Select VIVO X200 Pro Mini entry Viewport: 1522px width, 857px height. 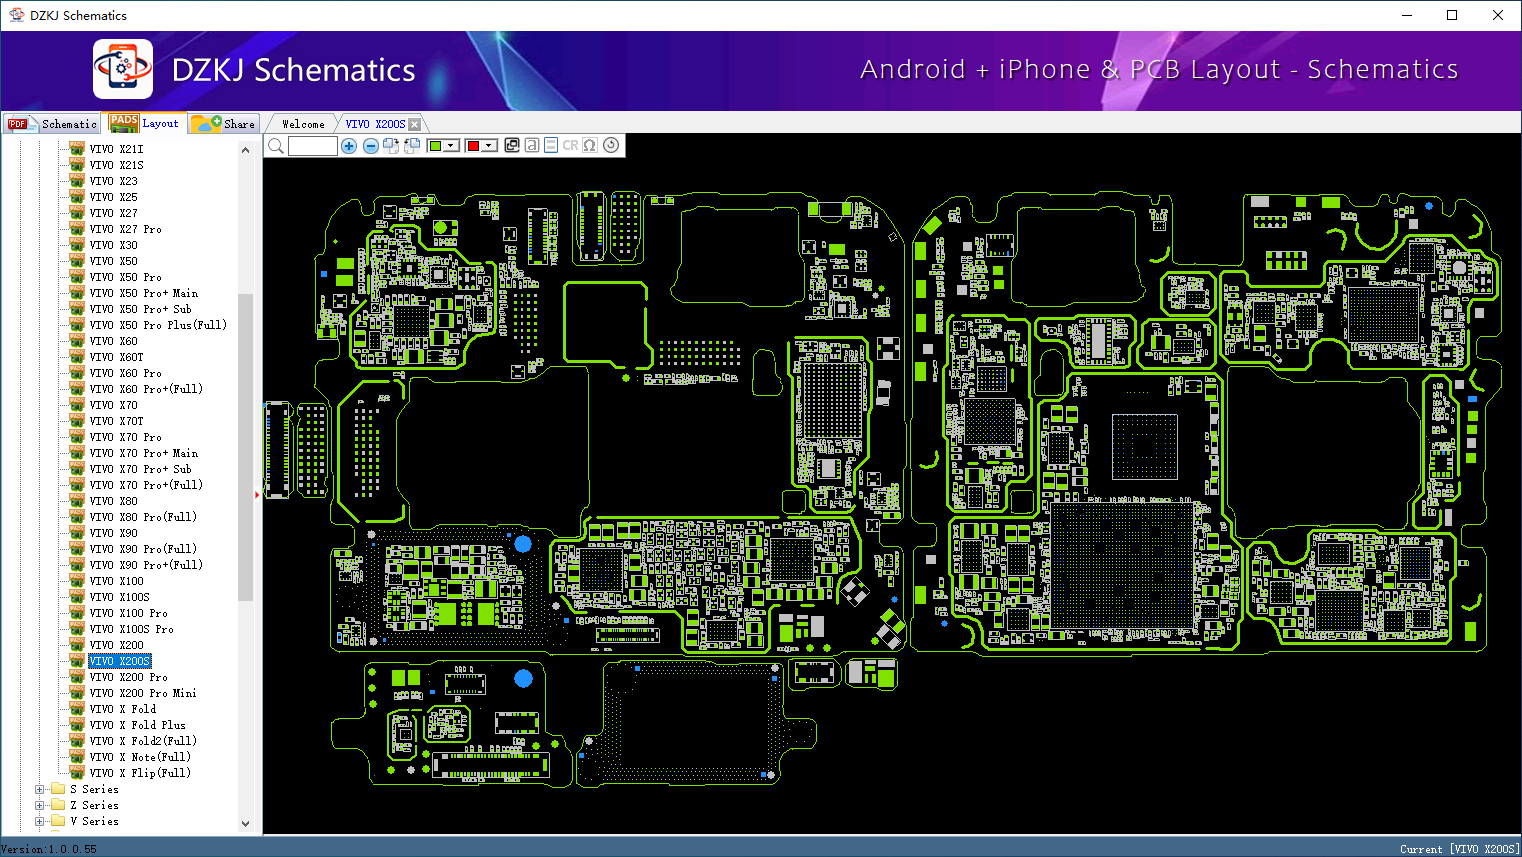(143, 693)
